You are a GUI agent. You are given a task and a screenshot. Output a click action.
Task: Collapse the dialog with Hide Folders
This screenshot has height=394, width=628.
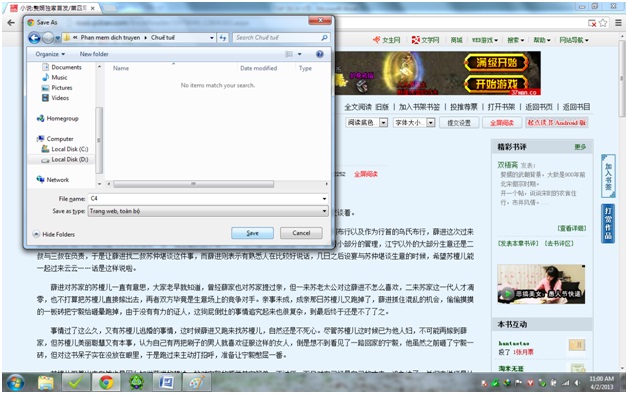click(x=54, y=234)
